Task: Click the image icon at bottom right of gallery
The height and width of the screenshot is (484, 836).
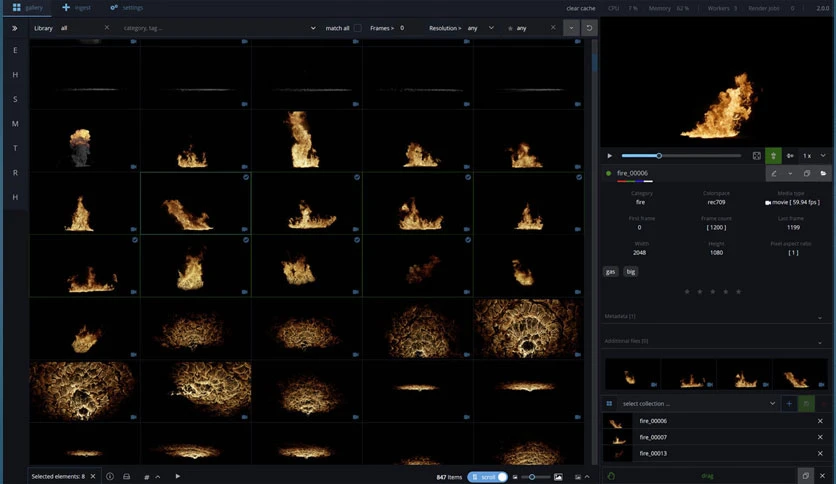Action: pyautogui.click(x=577, y=477)
